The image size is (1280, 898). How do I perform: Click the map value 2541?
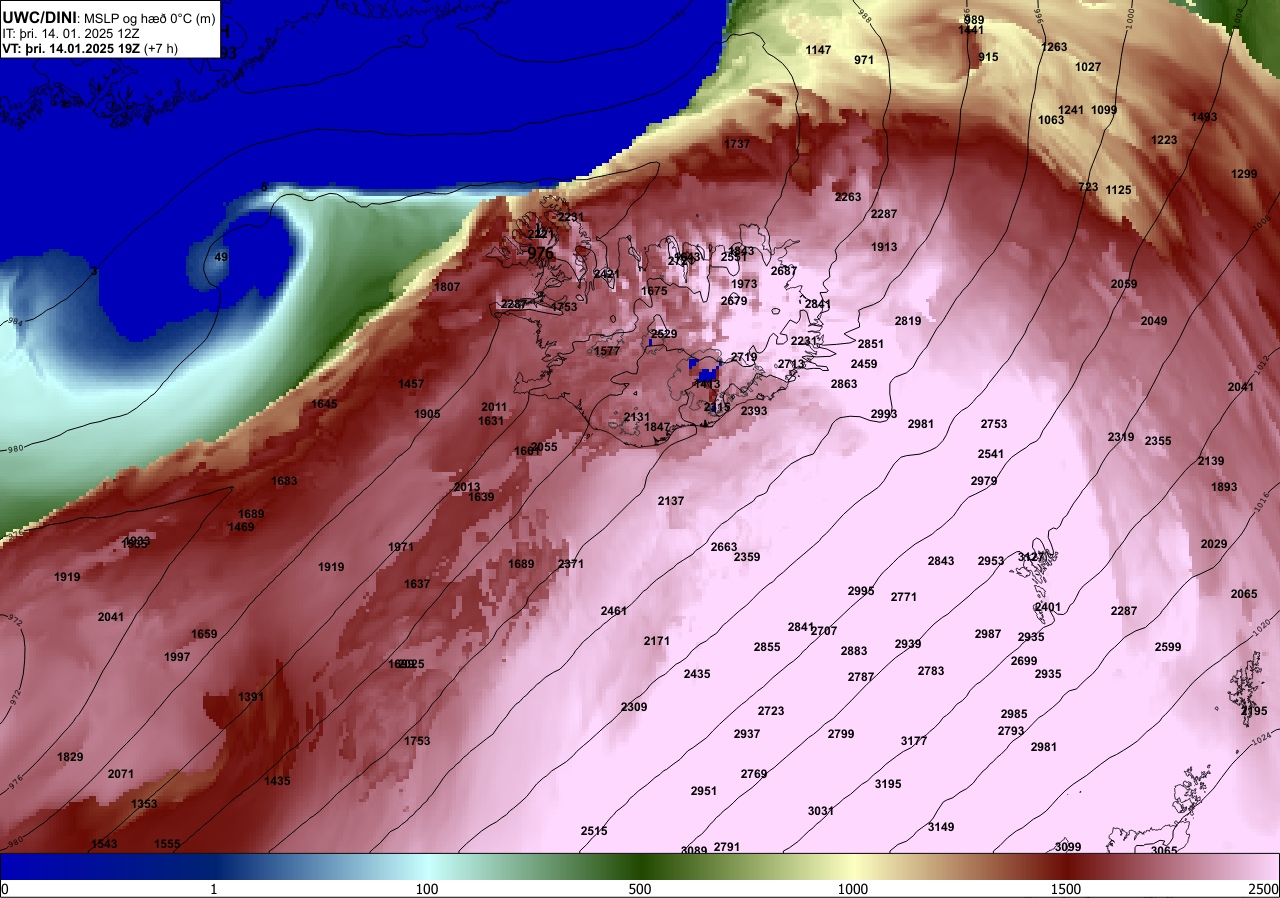tap(991, 454)
